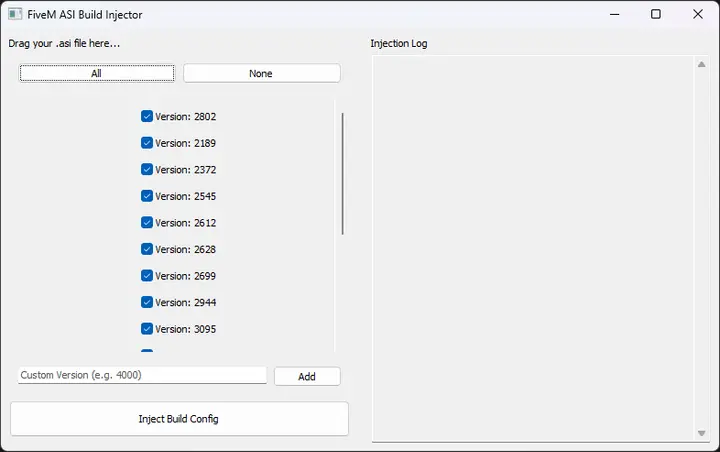Click the FiveM ASI Build Injector app icon
This screenshot has height=452, width=720.
[x=15, y=14]
